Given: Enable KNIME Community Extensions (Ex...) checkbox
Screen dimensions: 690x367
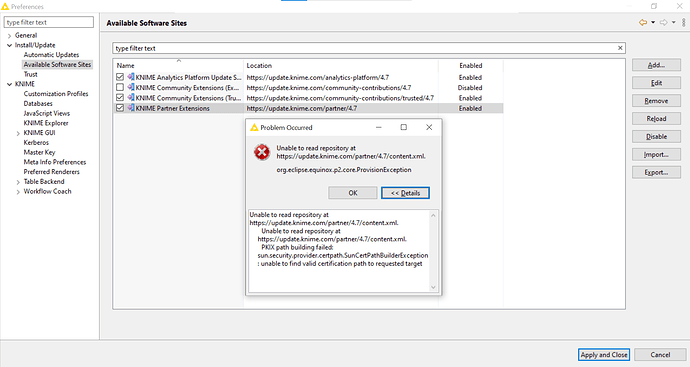Looking at the screenshot, I should pyautogui.click(x=120, y=87).
